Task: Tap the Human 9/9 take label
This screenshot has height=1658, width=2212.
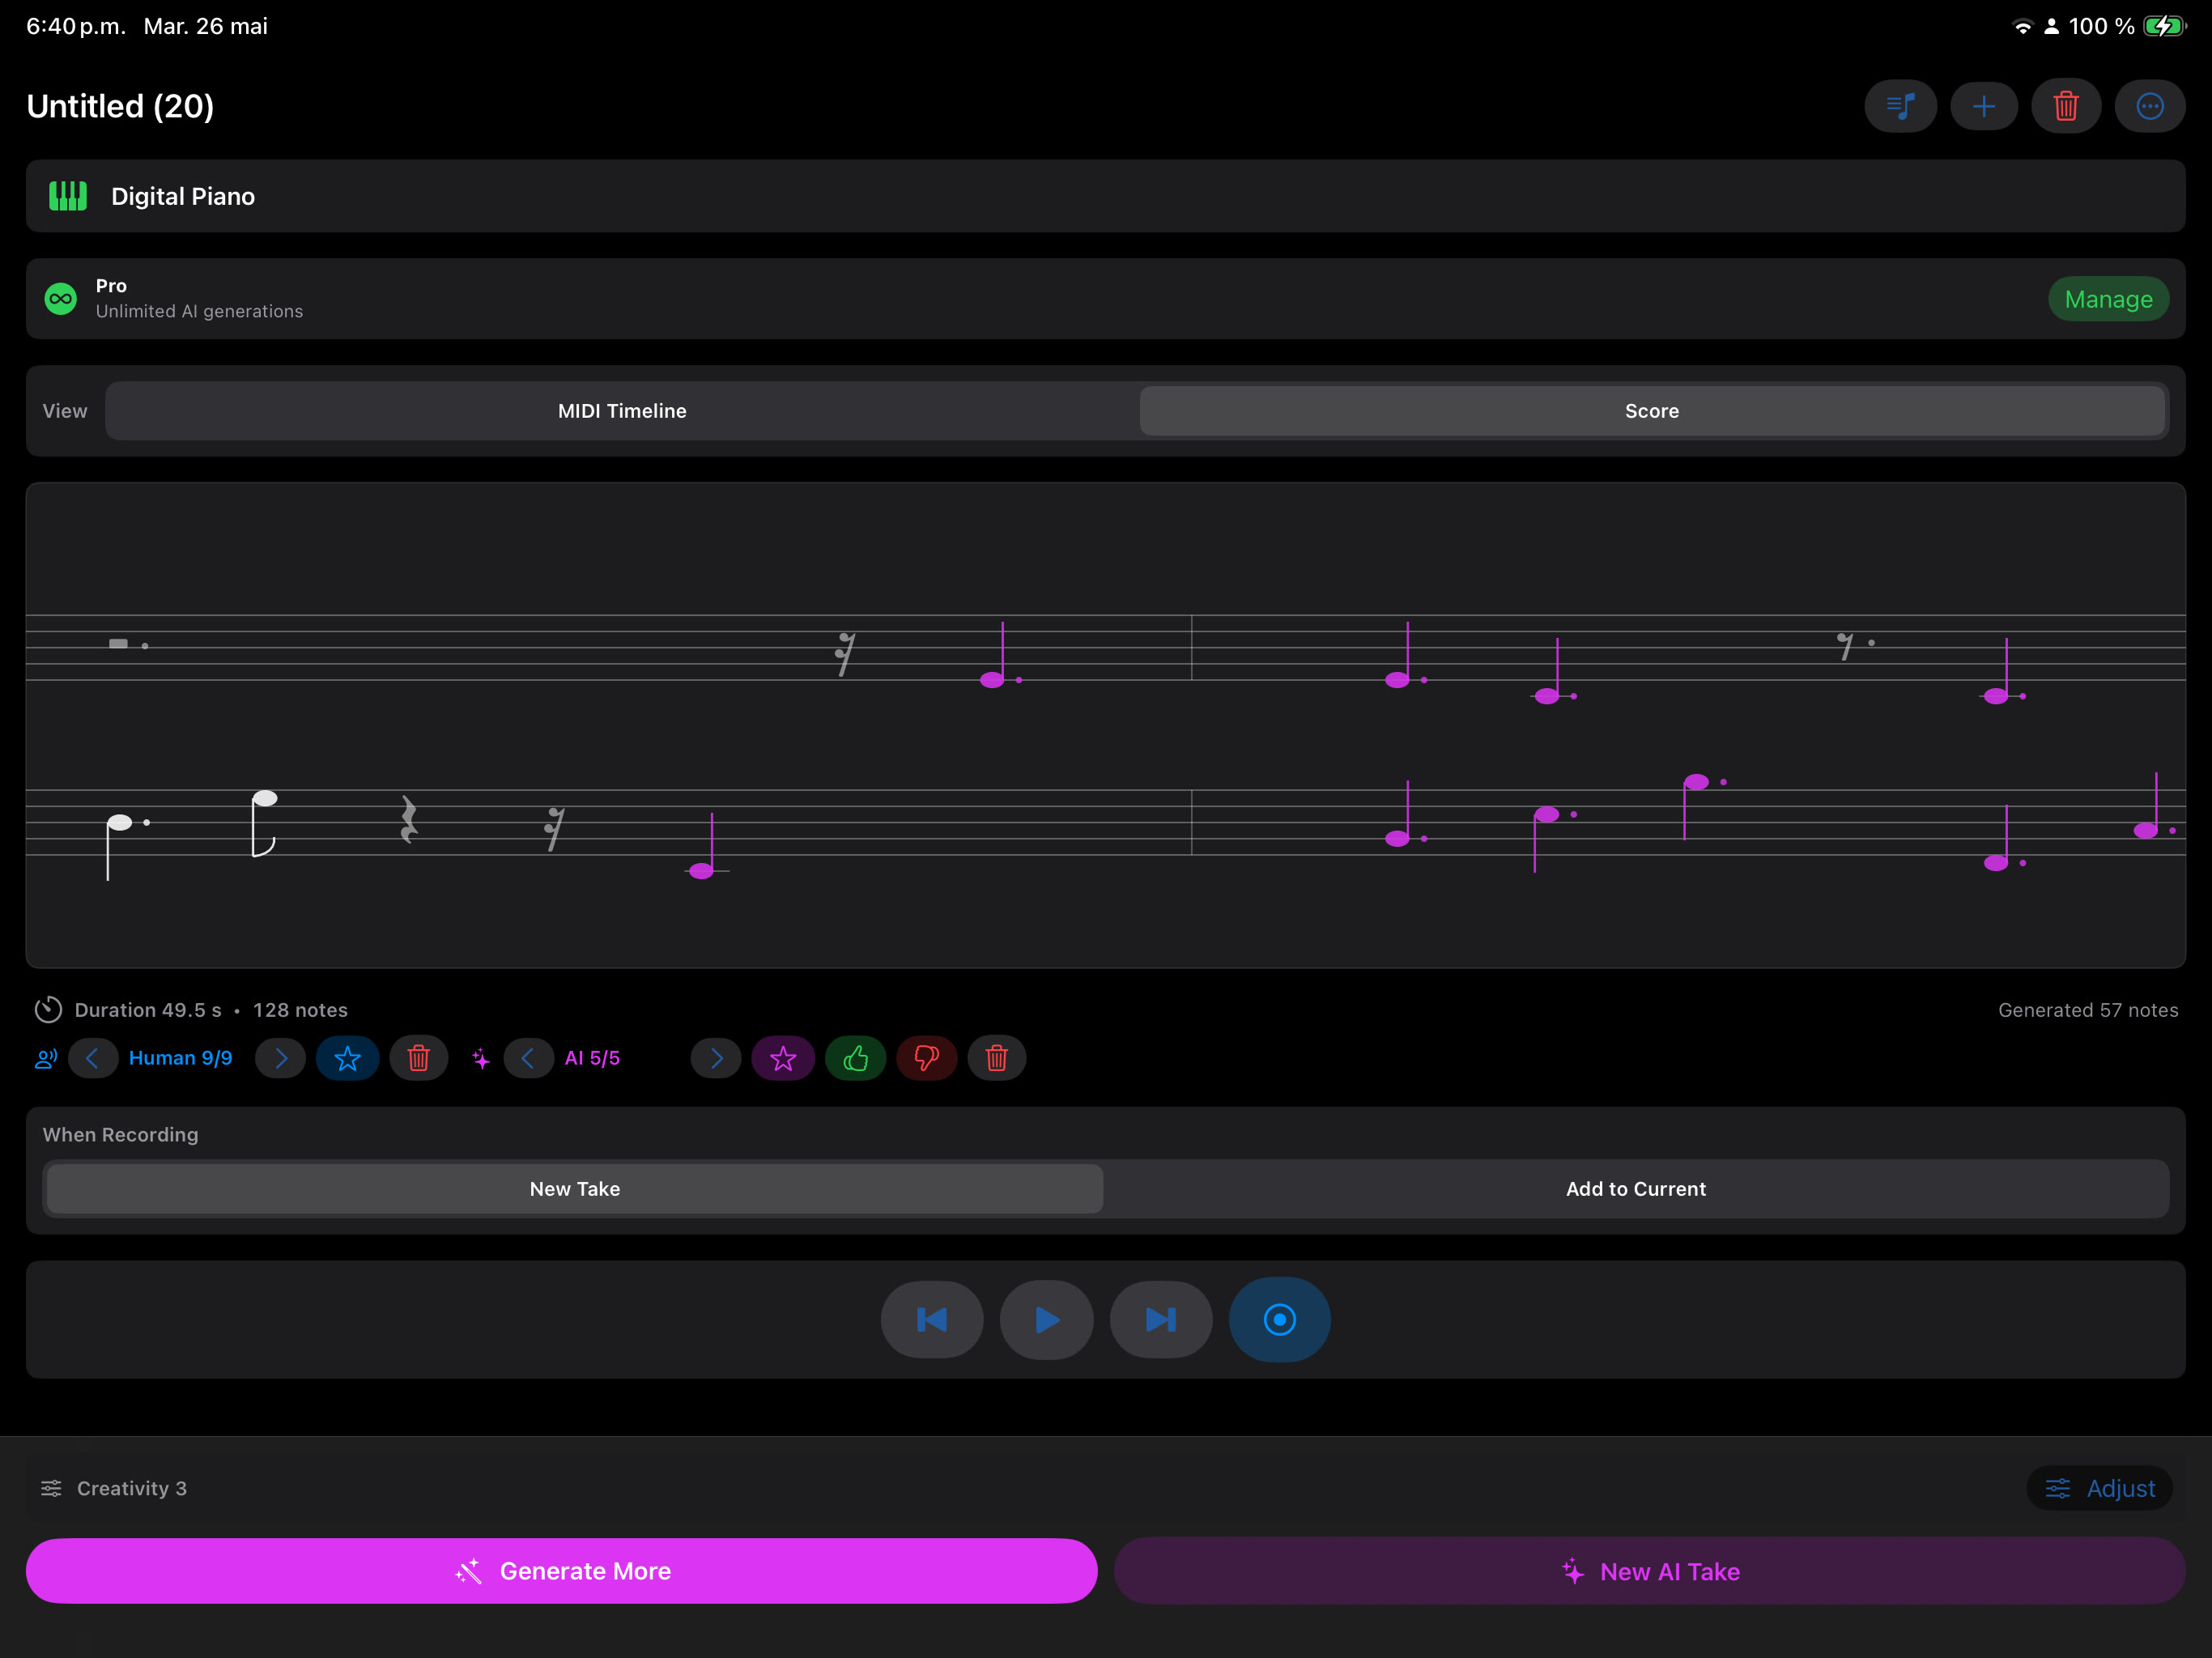Action: tap(181, 1058)
